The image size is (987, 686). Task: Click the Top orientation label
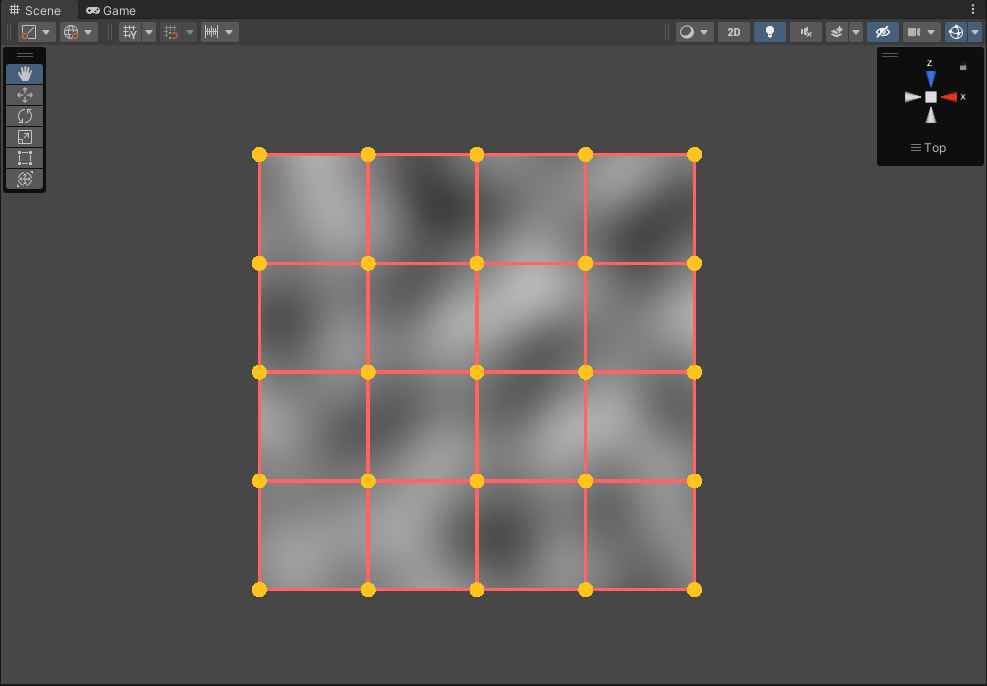(x=928, y=147)
